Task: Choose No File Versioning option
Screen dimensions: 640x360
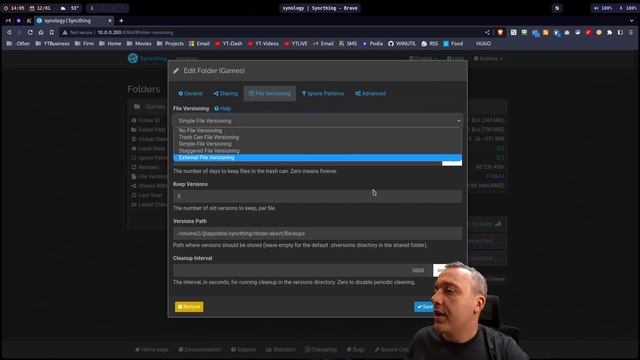Action: pos(318,131)
